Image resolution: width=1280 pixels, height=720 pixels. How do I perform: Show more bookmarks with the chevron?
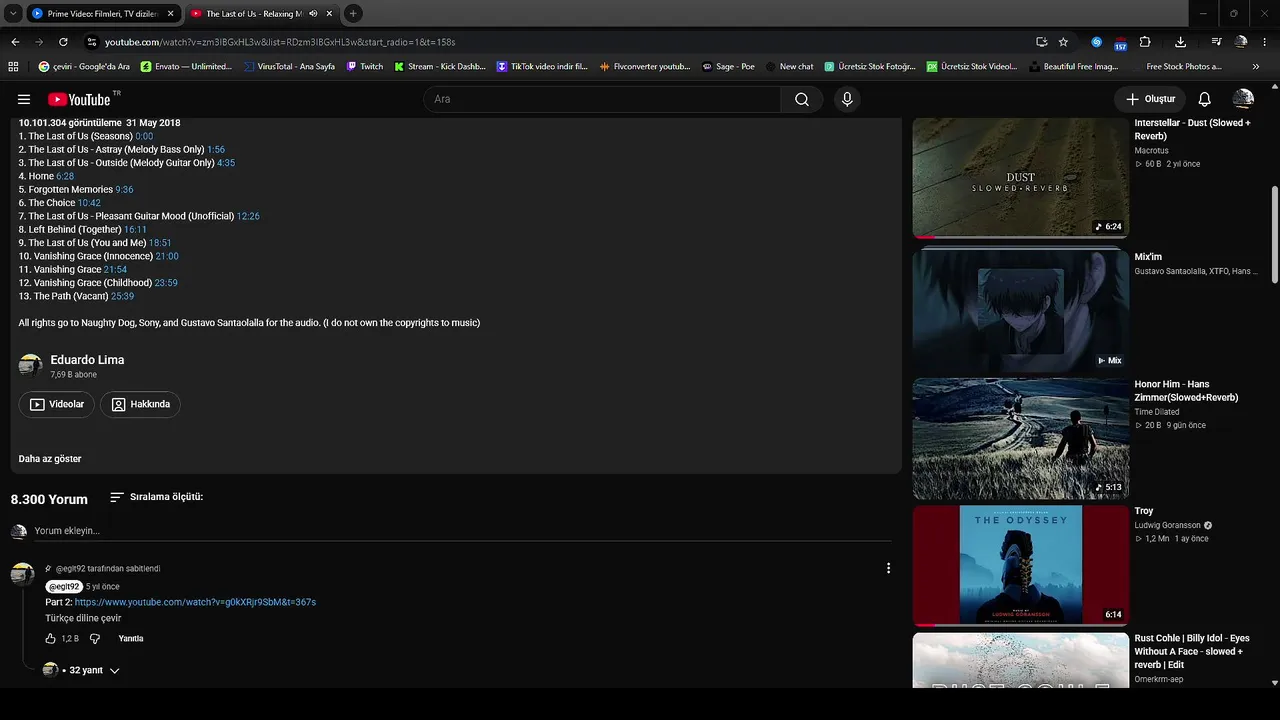[1256, 66]
